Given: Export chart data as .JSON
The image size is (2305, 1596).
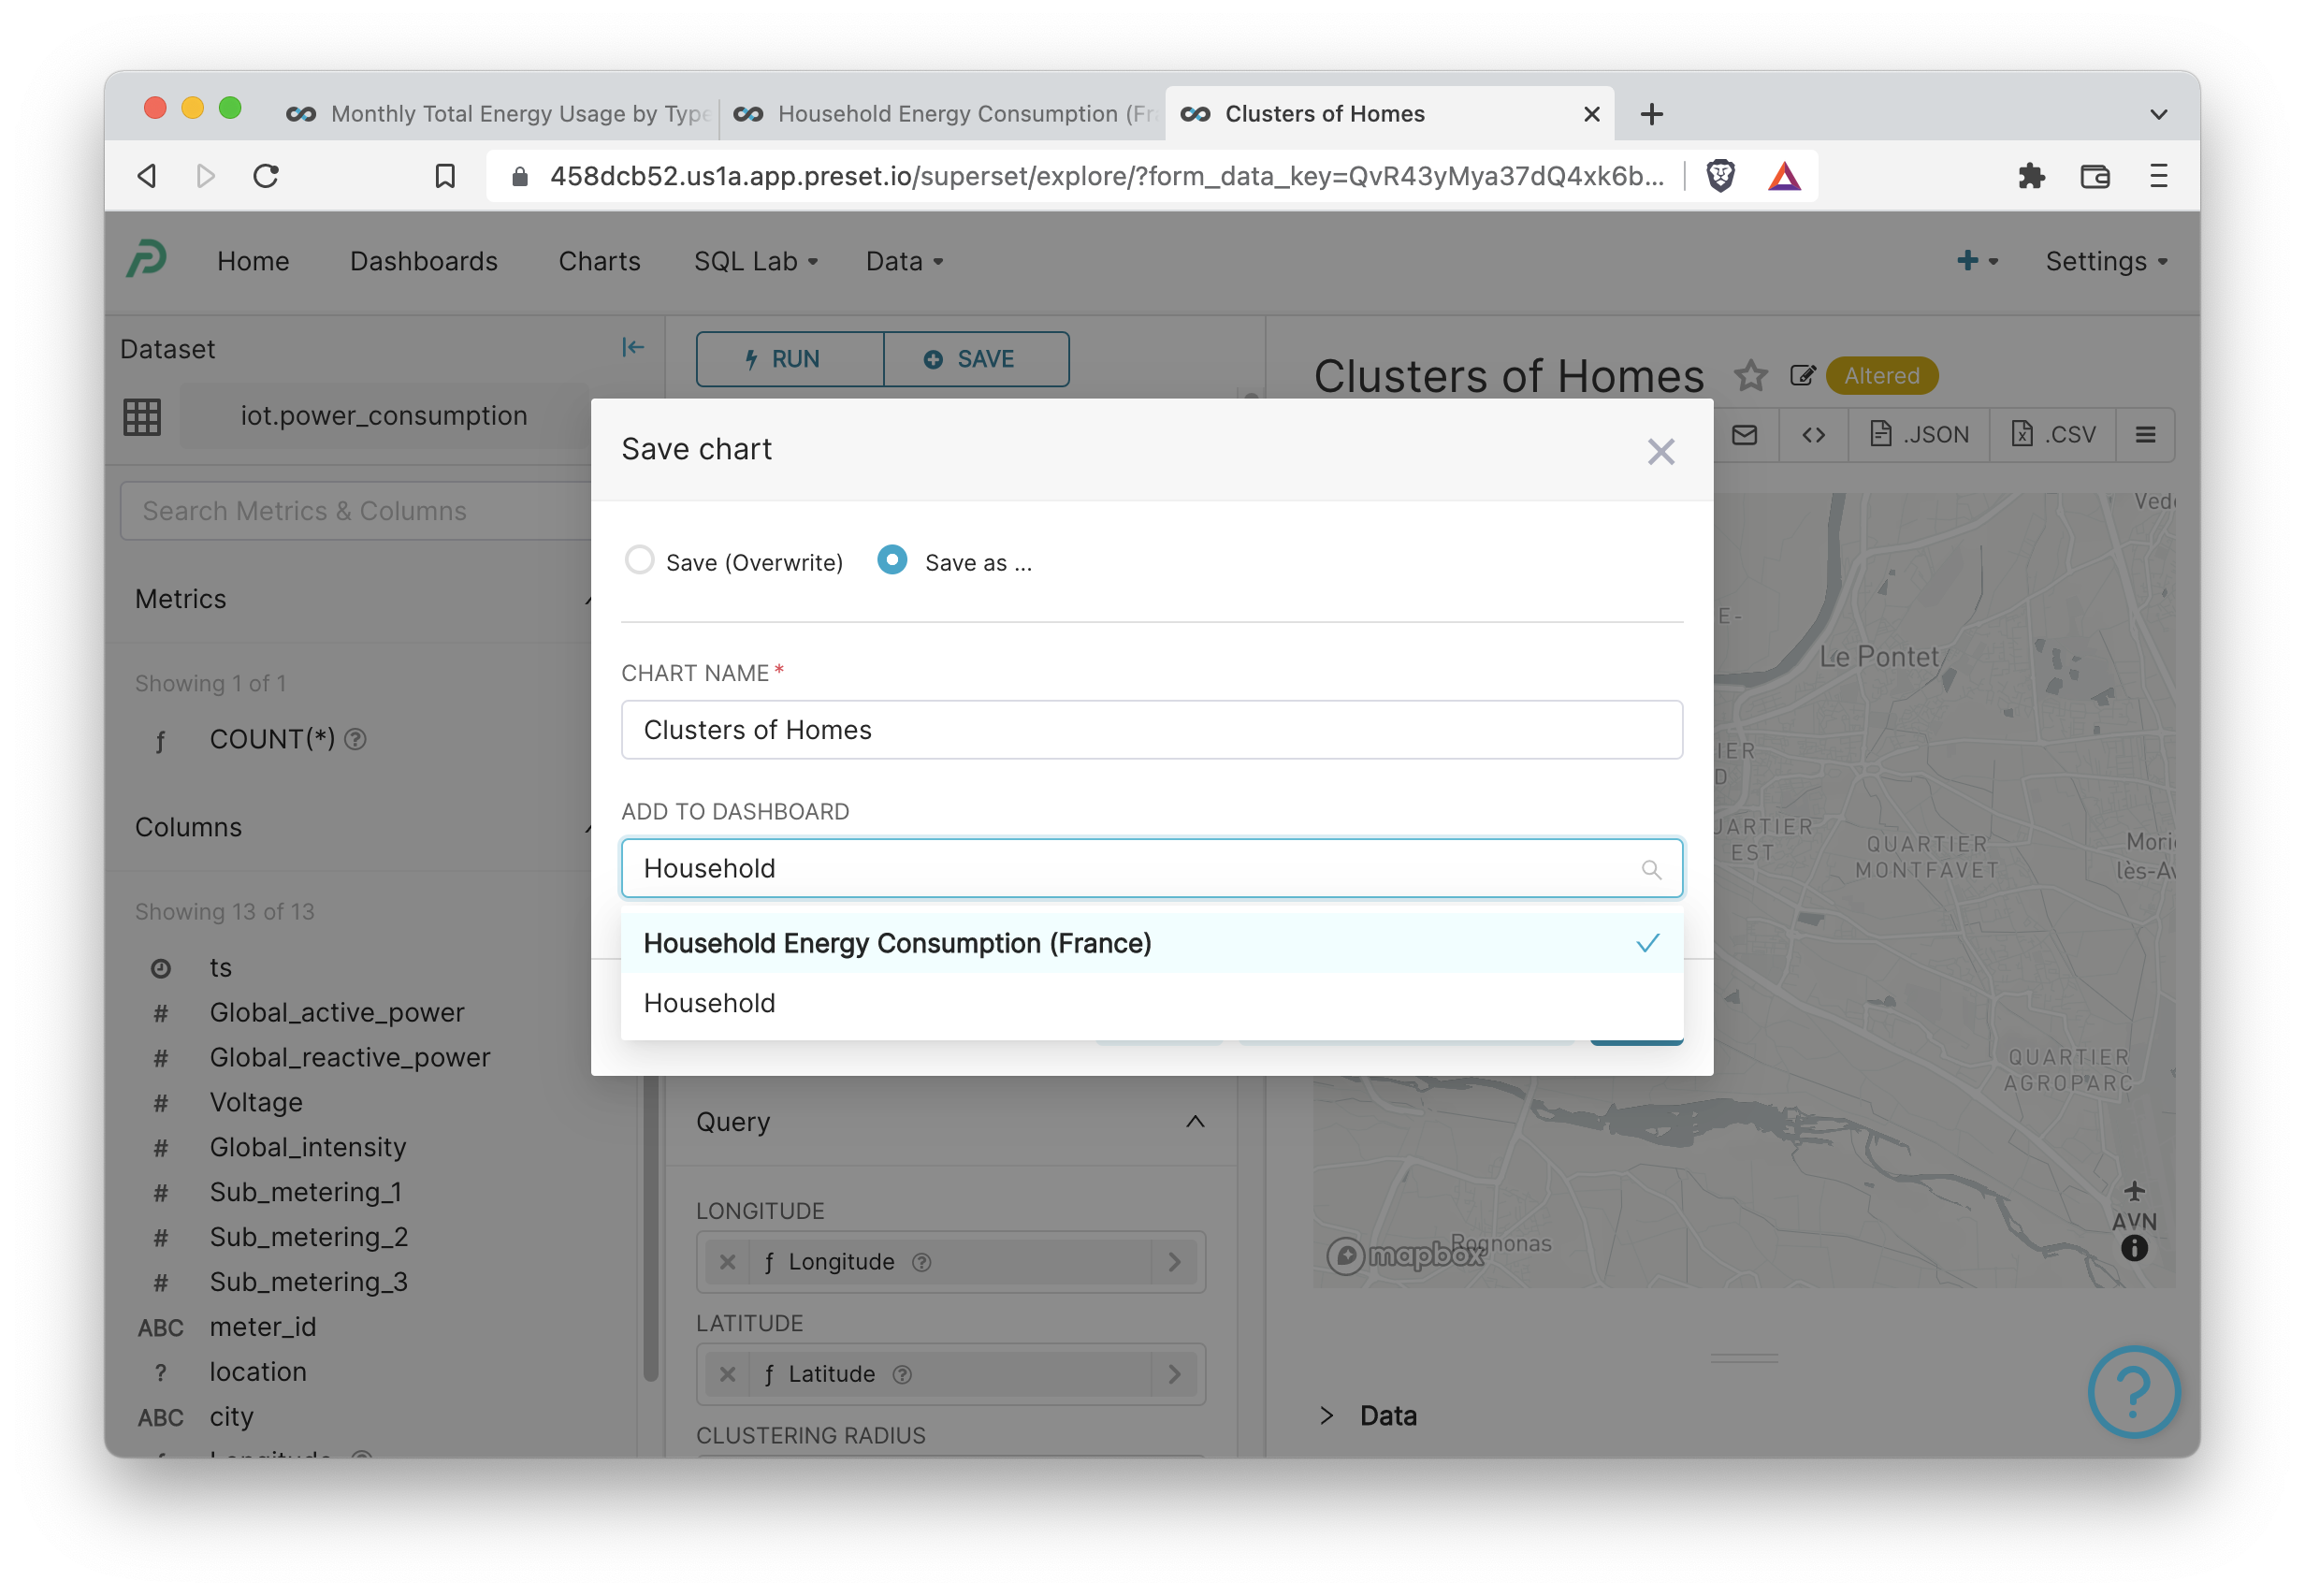Looking at the screenshot, I should pos(1918,434).
